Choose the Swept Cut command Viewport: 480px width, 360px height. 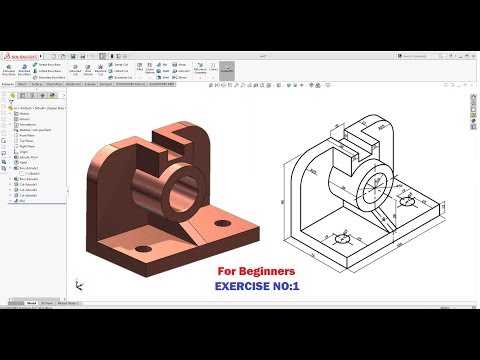pos(118,65)
